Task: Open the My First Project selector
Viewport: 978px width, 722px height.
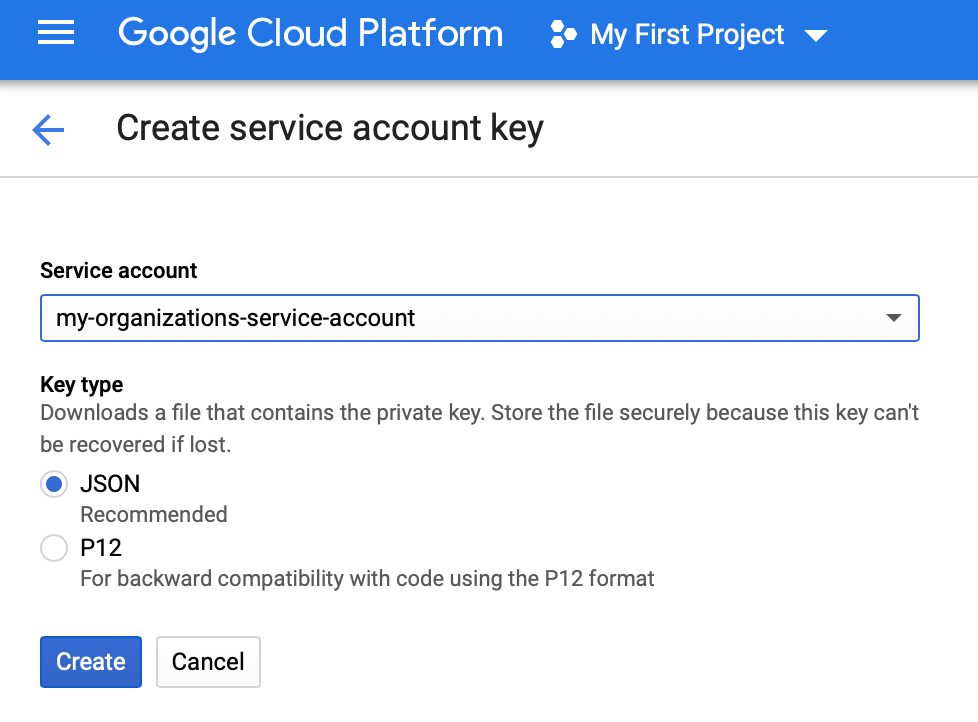Action: (x=687, y=35)
